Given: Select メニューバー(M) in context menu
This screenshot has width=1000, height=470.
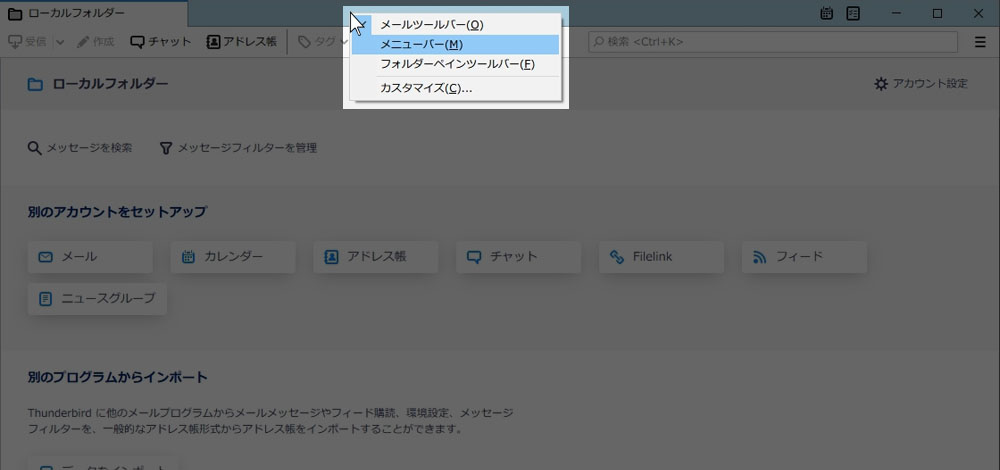Looking at the screenshot, I should click(x=455, y=45).
